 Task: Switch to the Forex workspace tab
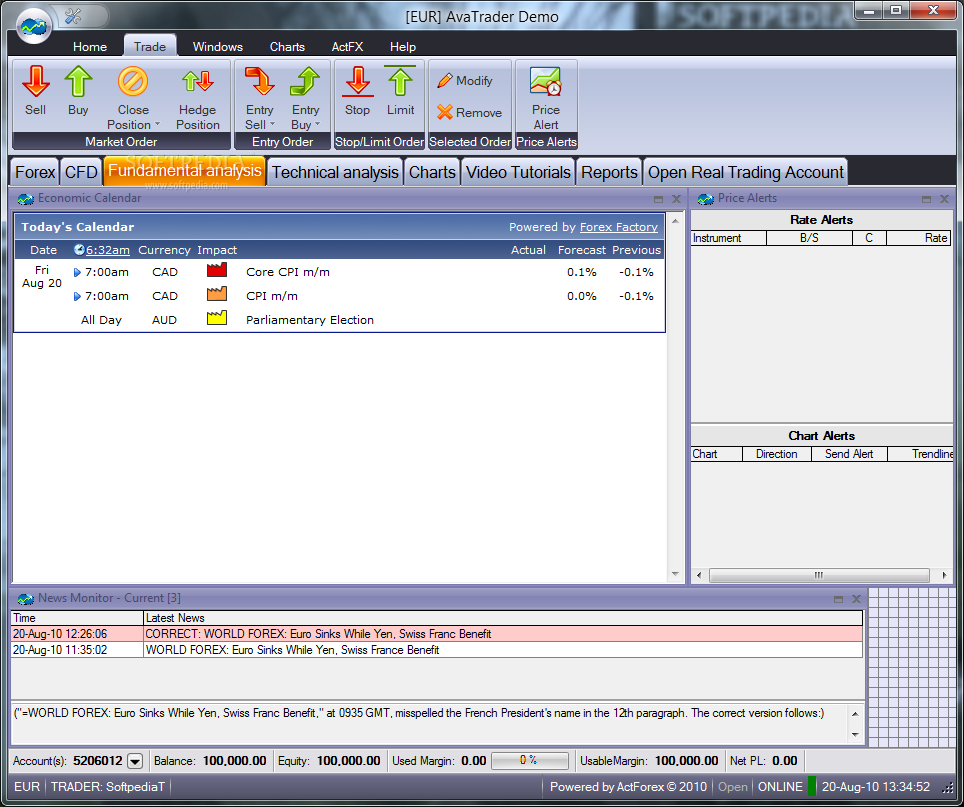coord(35,172)
